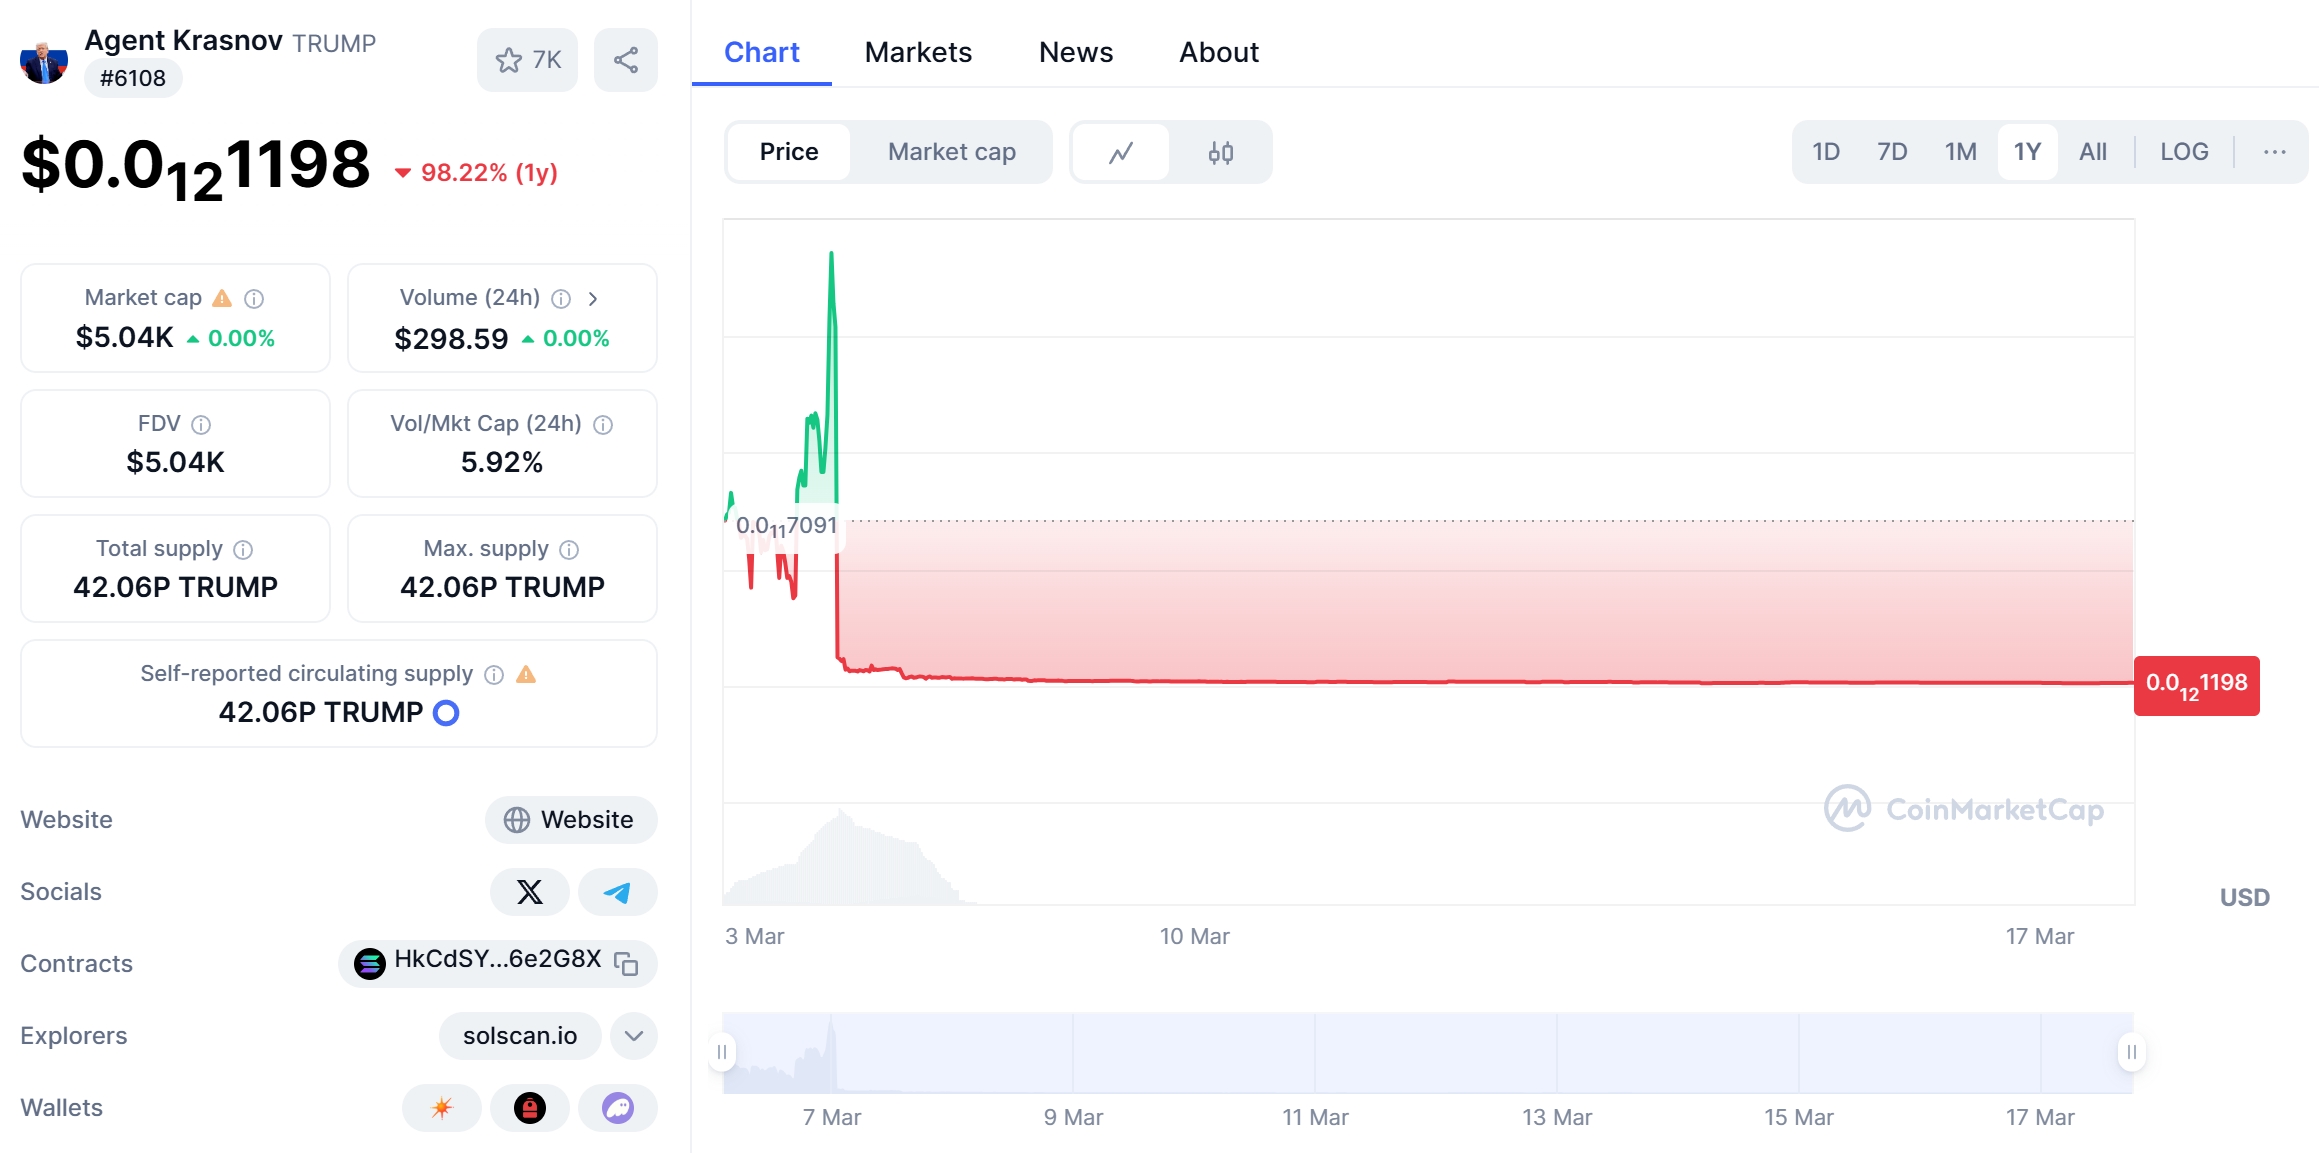Open the Telegram social link
This screenshot has height=1153, width=2319.
(x=618, y=891)
